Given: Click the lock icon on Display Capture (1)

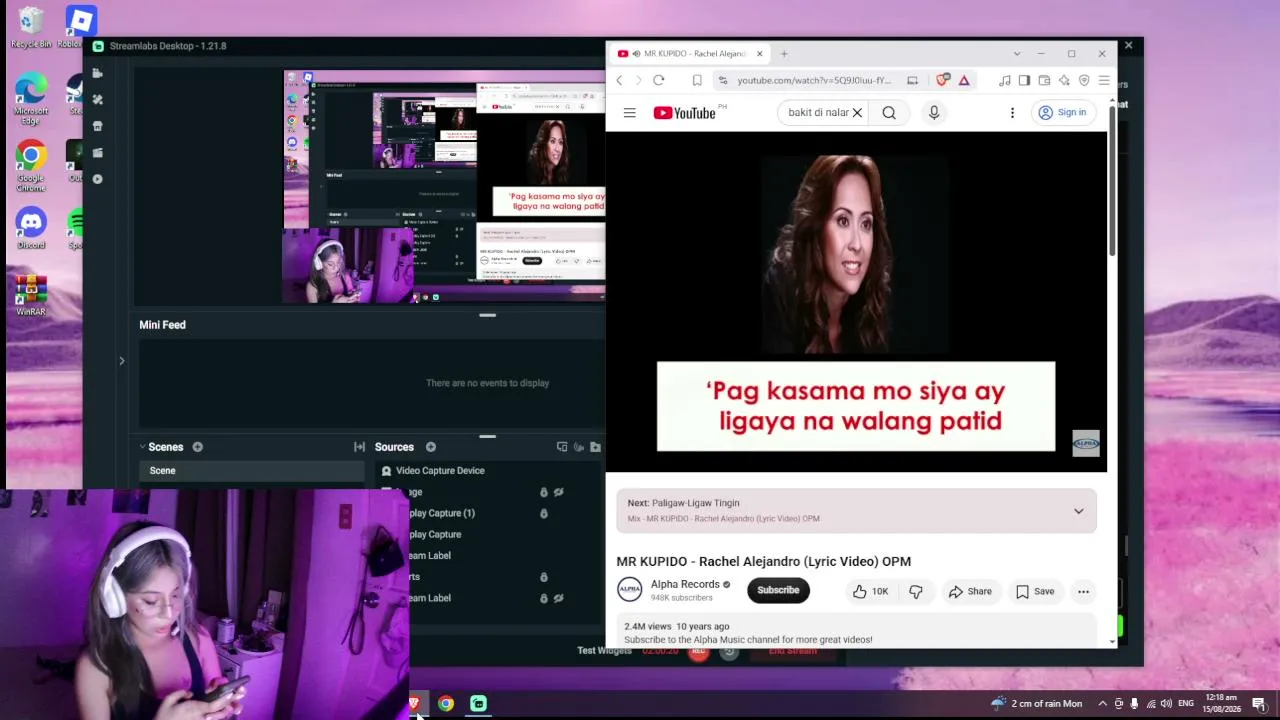Looking at the screenshot, I should tap(544, 514).
